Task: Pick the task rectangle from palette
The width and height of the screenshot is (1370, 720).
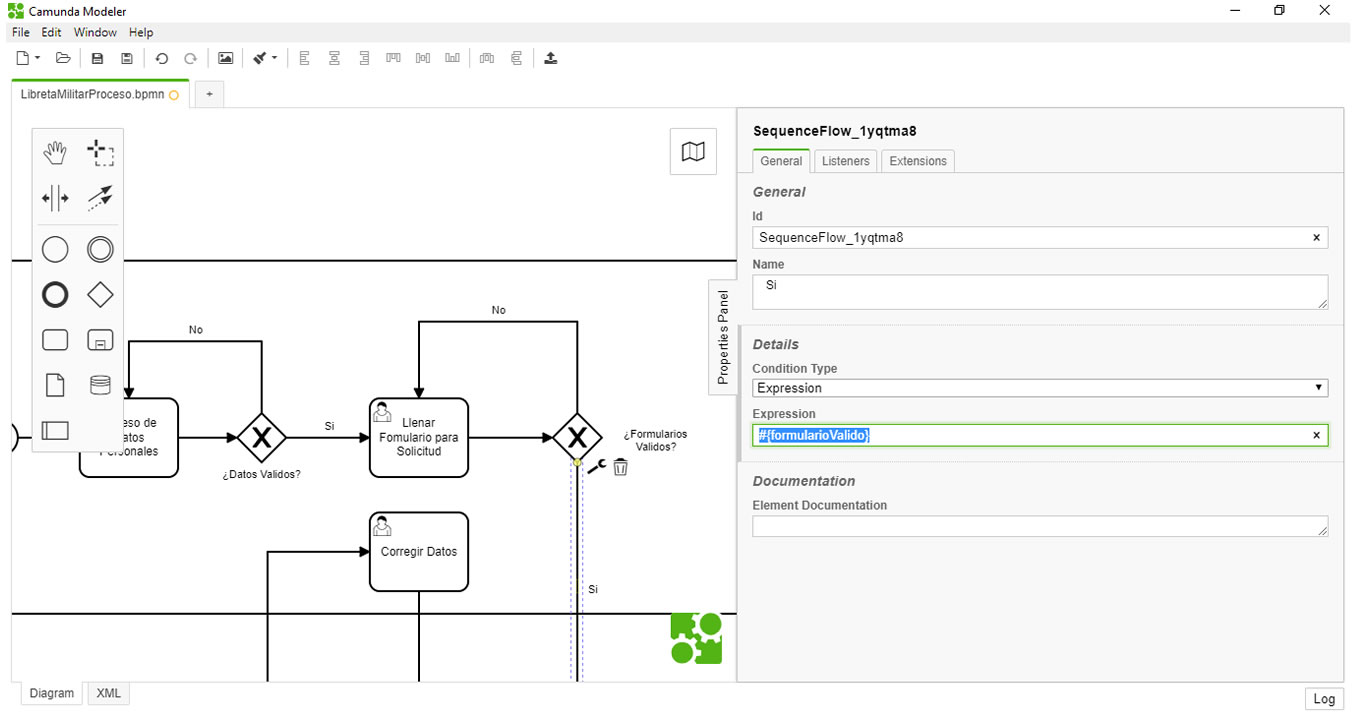Action: [55, 340]
